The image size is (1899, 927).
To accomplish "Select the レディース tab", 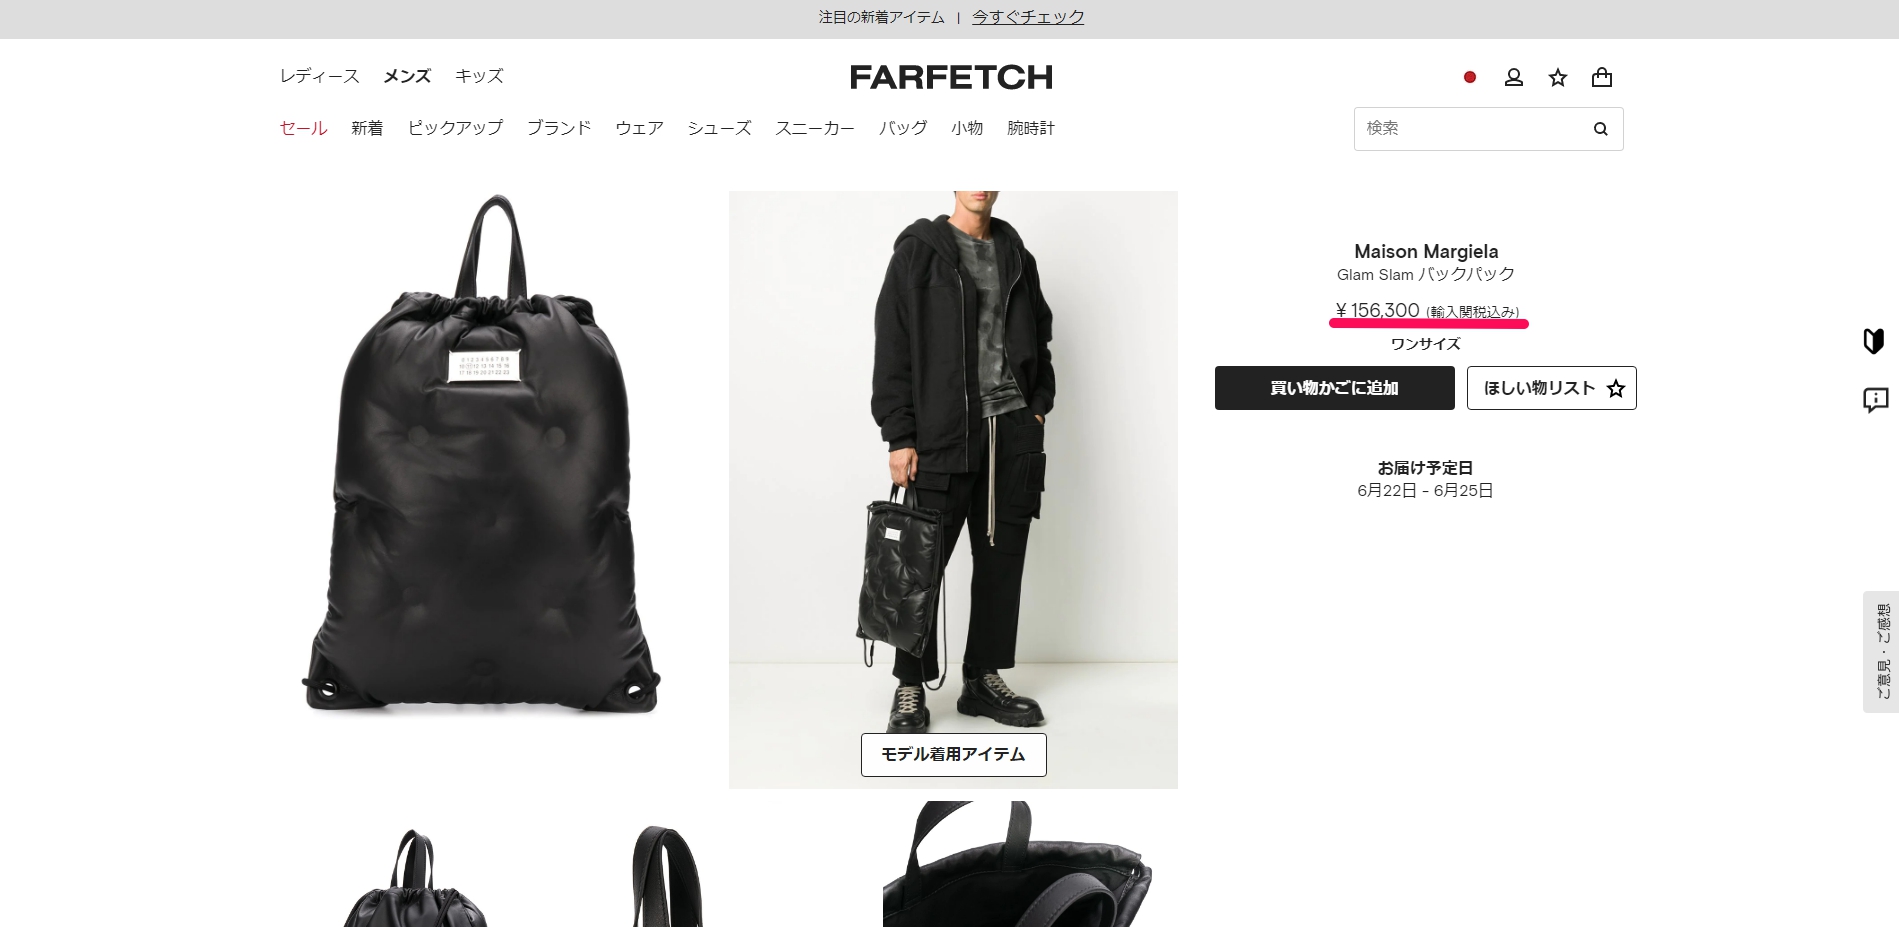I will point(319,76).
